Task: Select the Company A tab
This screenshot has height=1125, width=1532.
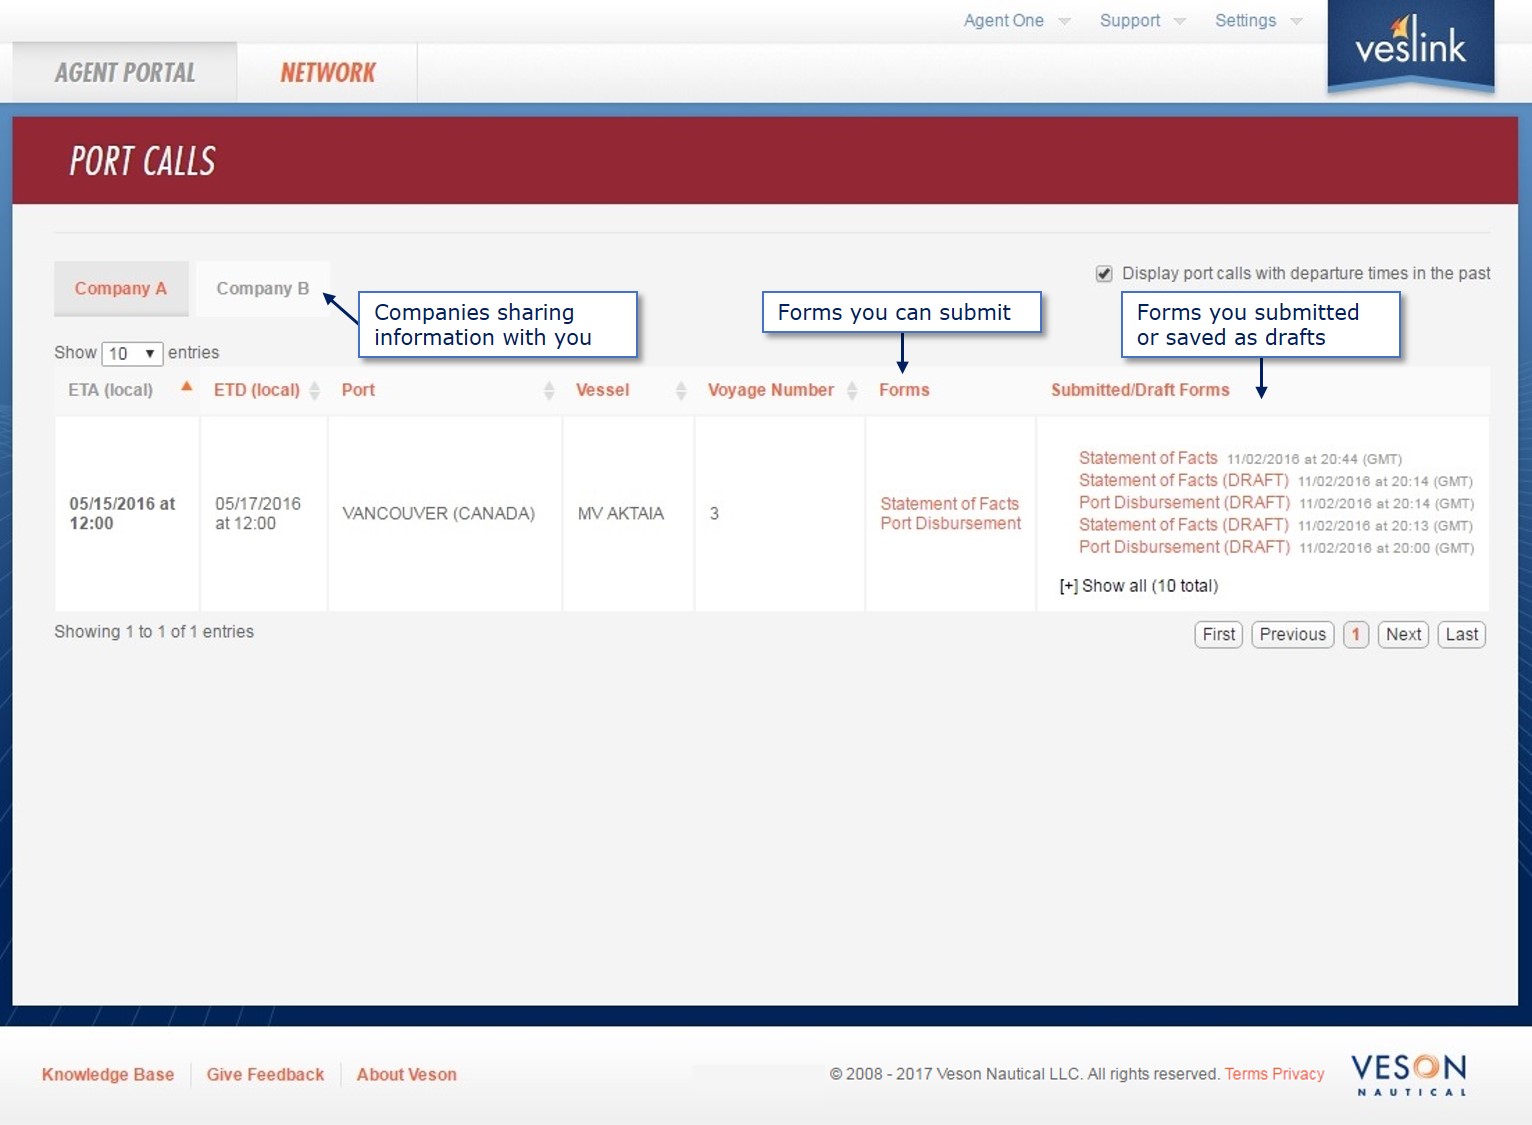Action: 120,288
